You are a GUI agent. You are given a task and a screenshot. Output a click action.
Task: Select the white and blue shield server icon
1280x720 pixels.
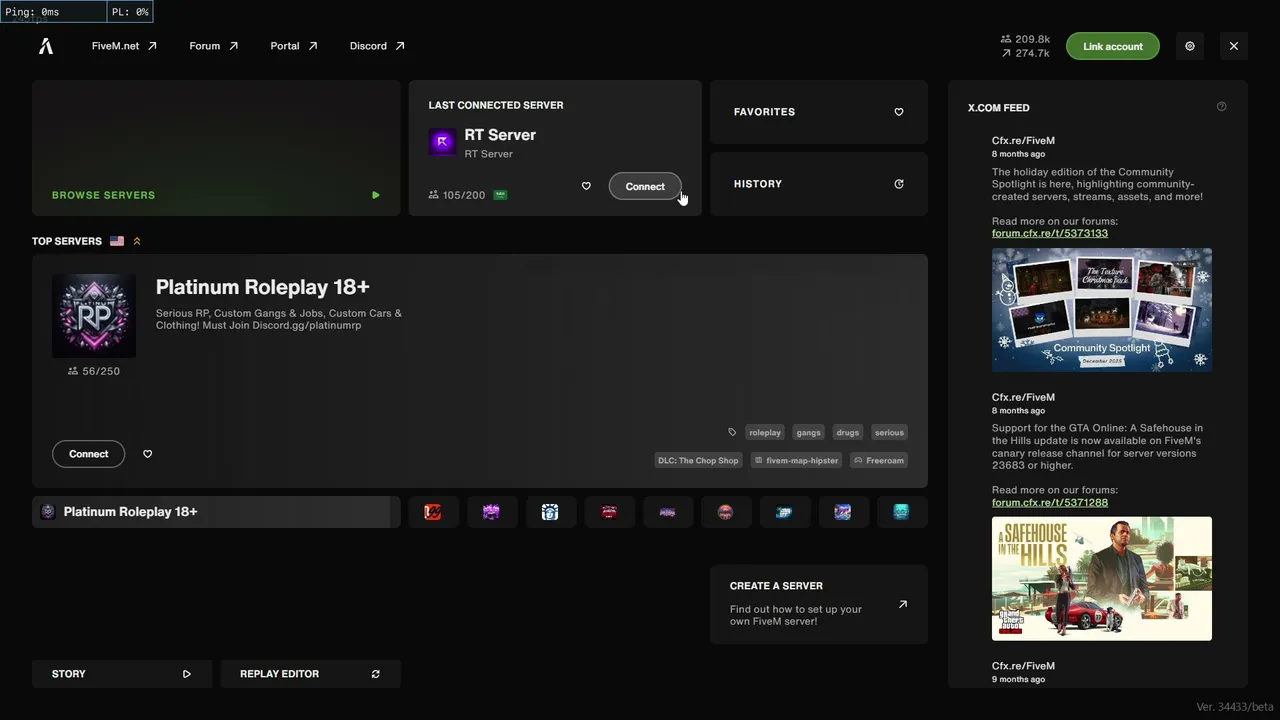550,512
